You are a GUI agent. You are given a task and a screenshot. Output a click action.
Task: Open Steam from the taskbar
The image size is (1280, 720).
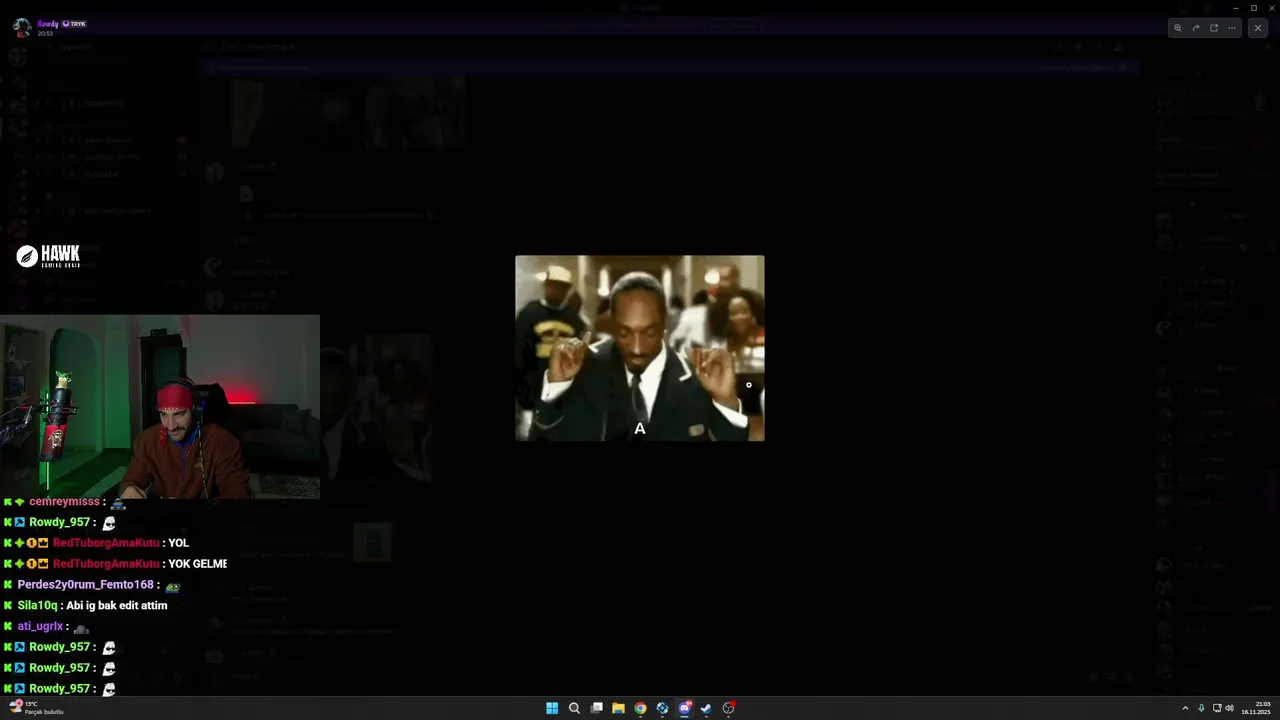coord(706,708)
